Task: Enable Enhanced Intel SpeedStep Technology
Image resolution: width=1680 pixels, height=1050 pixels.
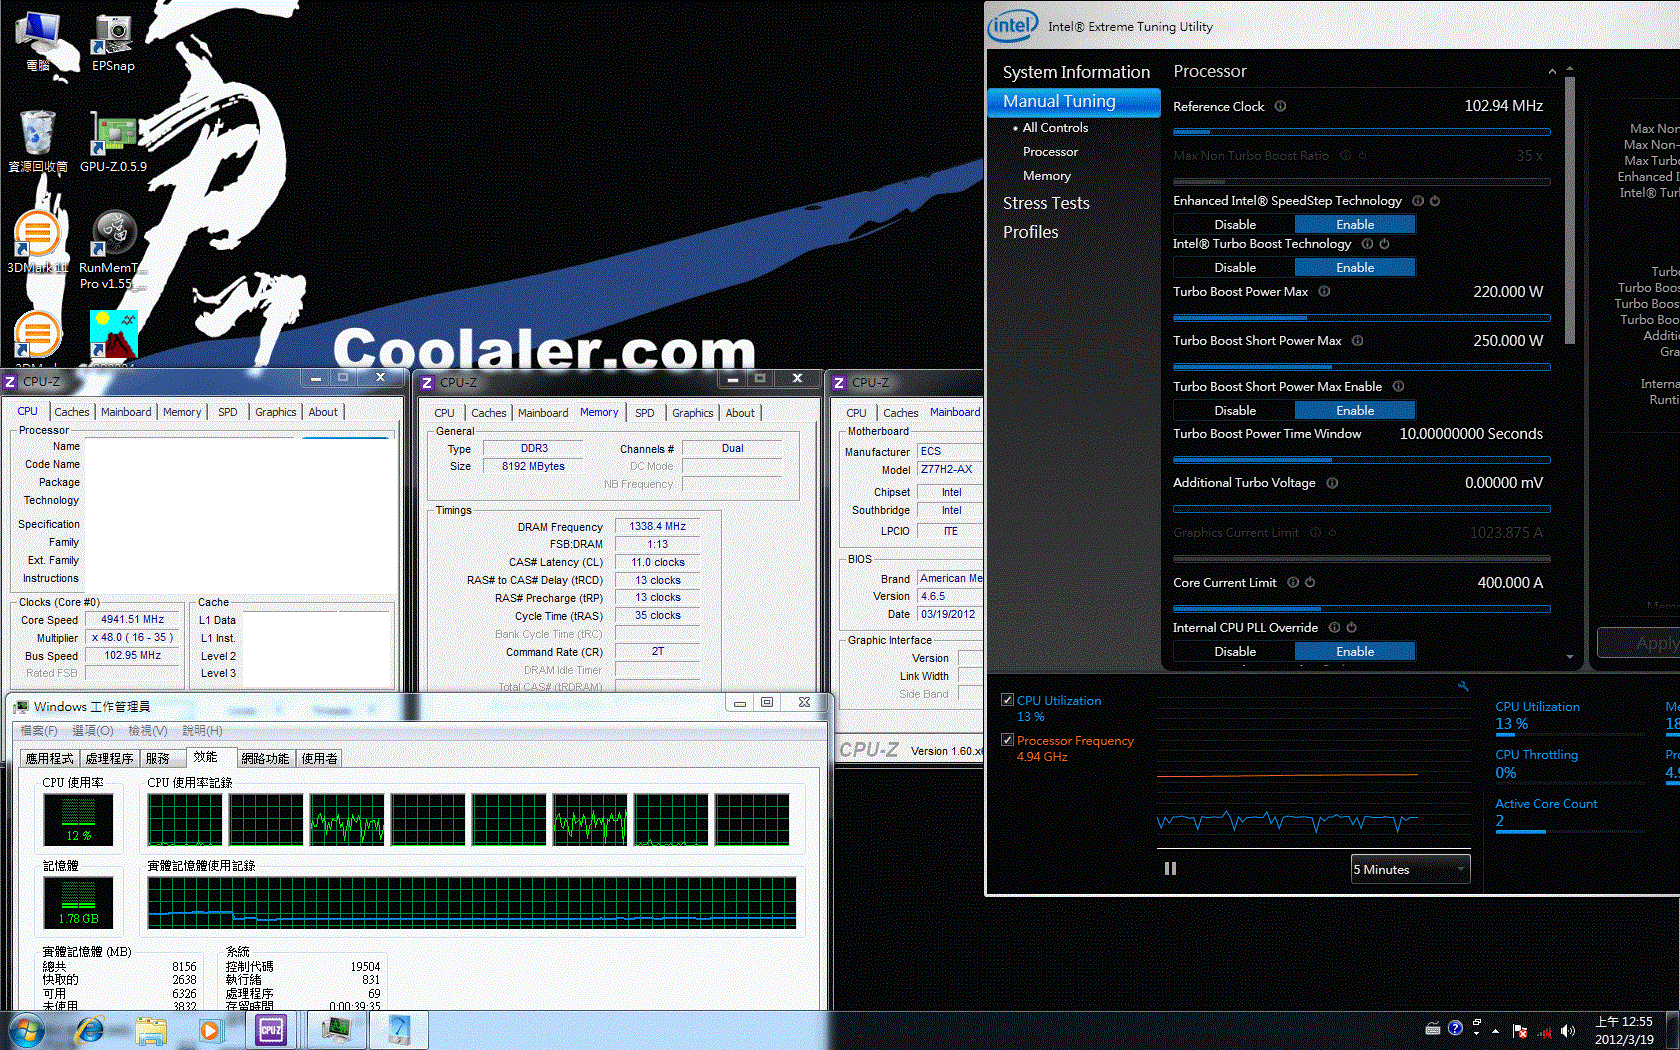Action: (x=1355, y=225)
